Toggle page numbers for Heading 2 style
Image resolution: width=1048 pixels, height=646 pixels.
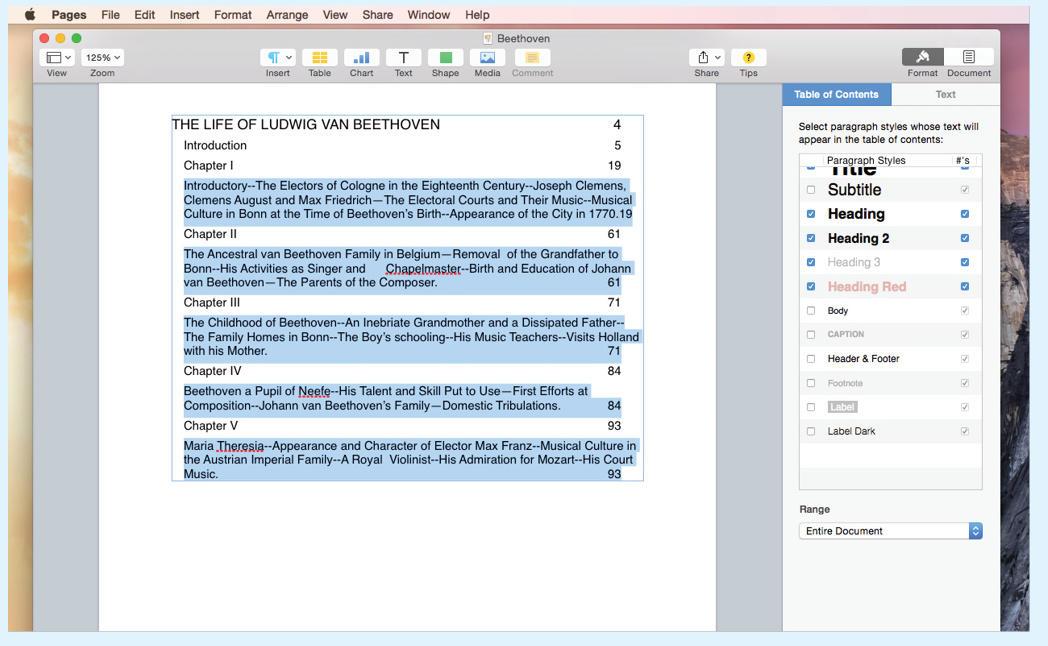coord(964,238)
